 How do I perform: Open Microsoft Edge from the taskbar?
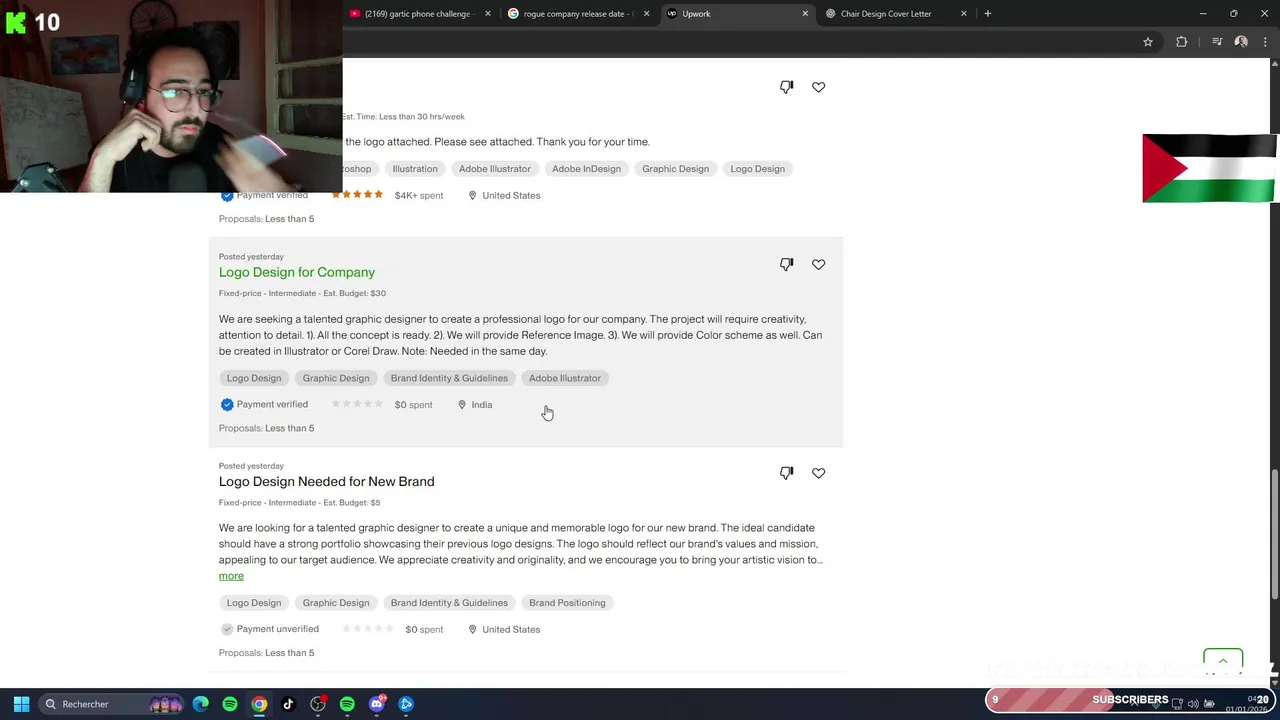point(201,704)
